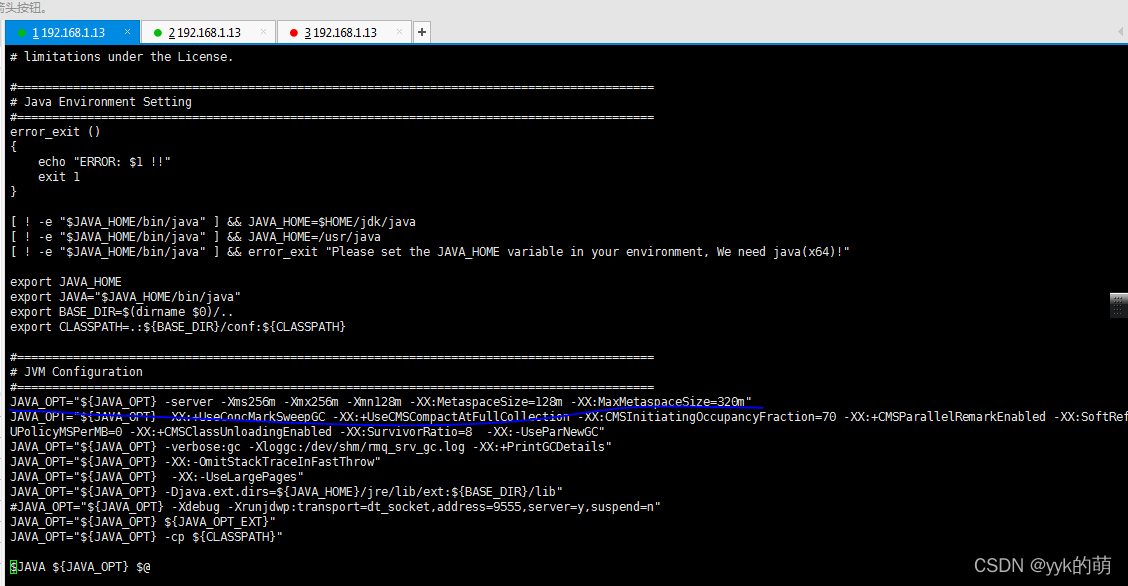Close session tab 3 192.168.1.13
This screenshot has height=586, width=1128.
399,32
